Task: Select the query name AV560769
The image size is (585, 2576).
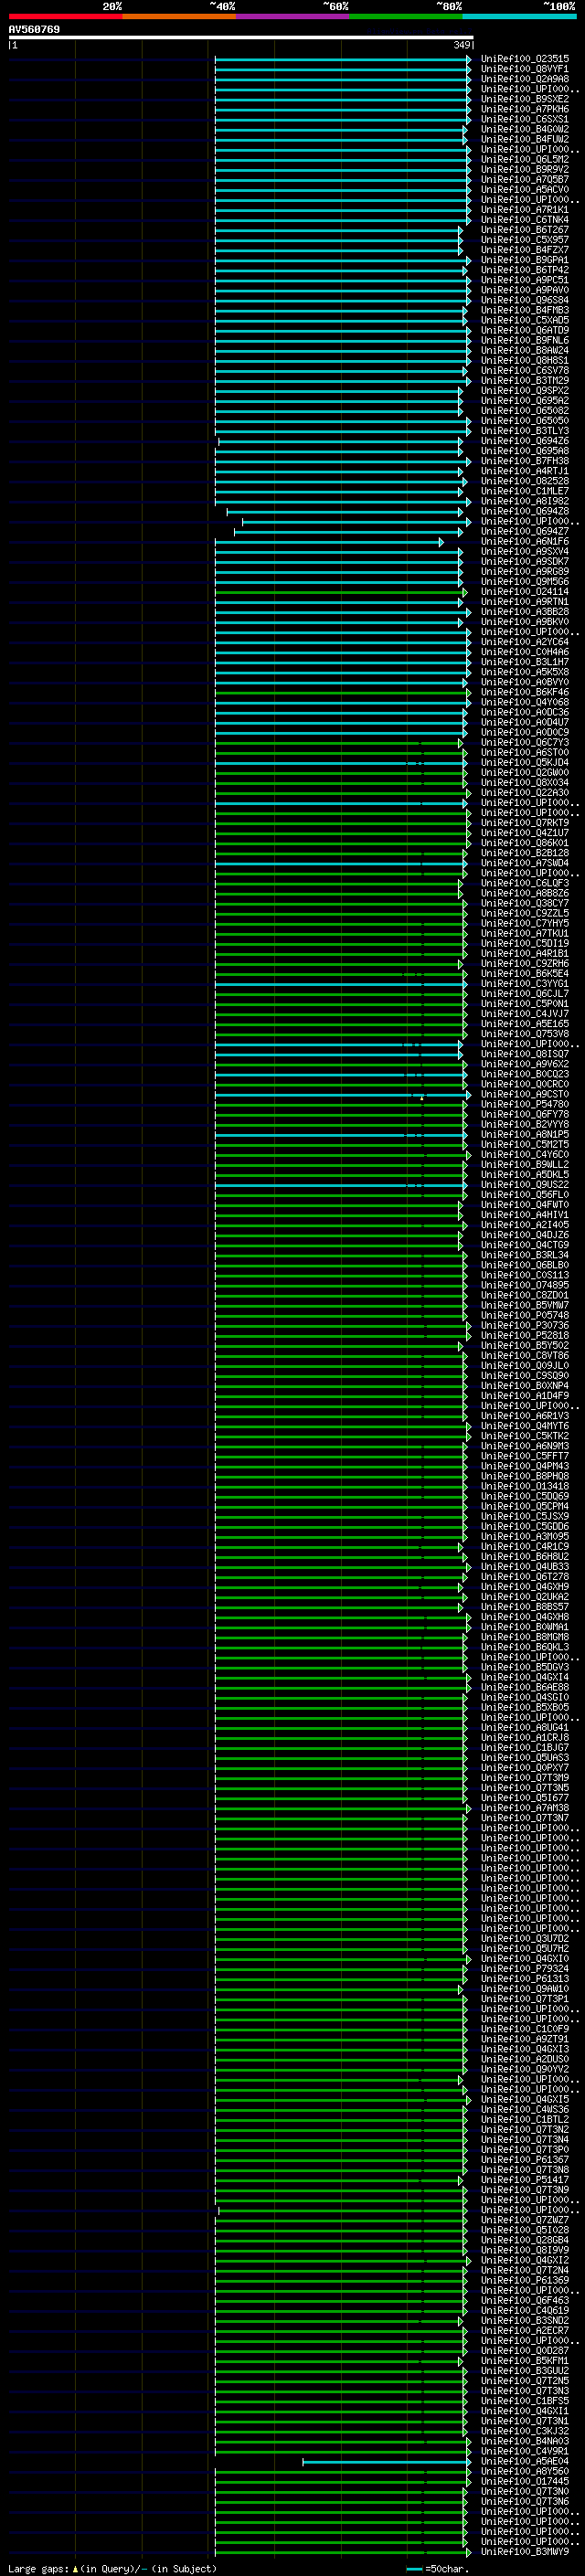Action: coord(34,30)
